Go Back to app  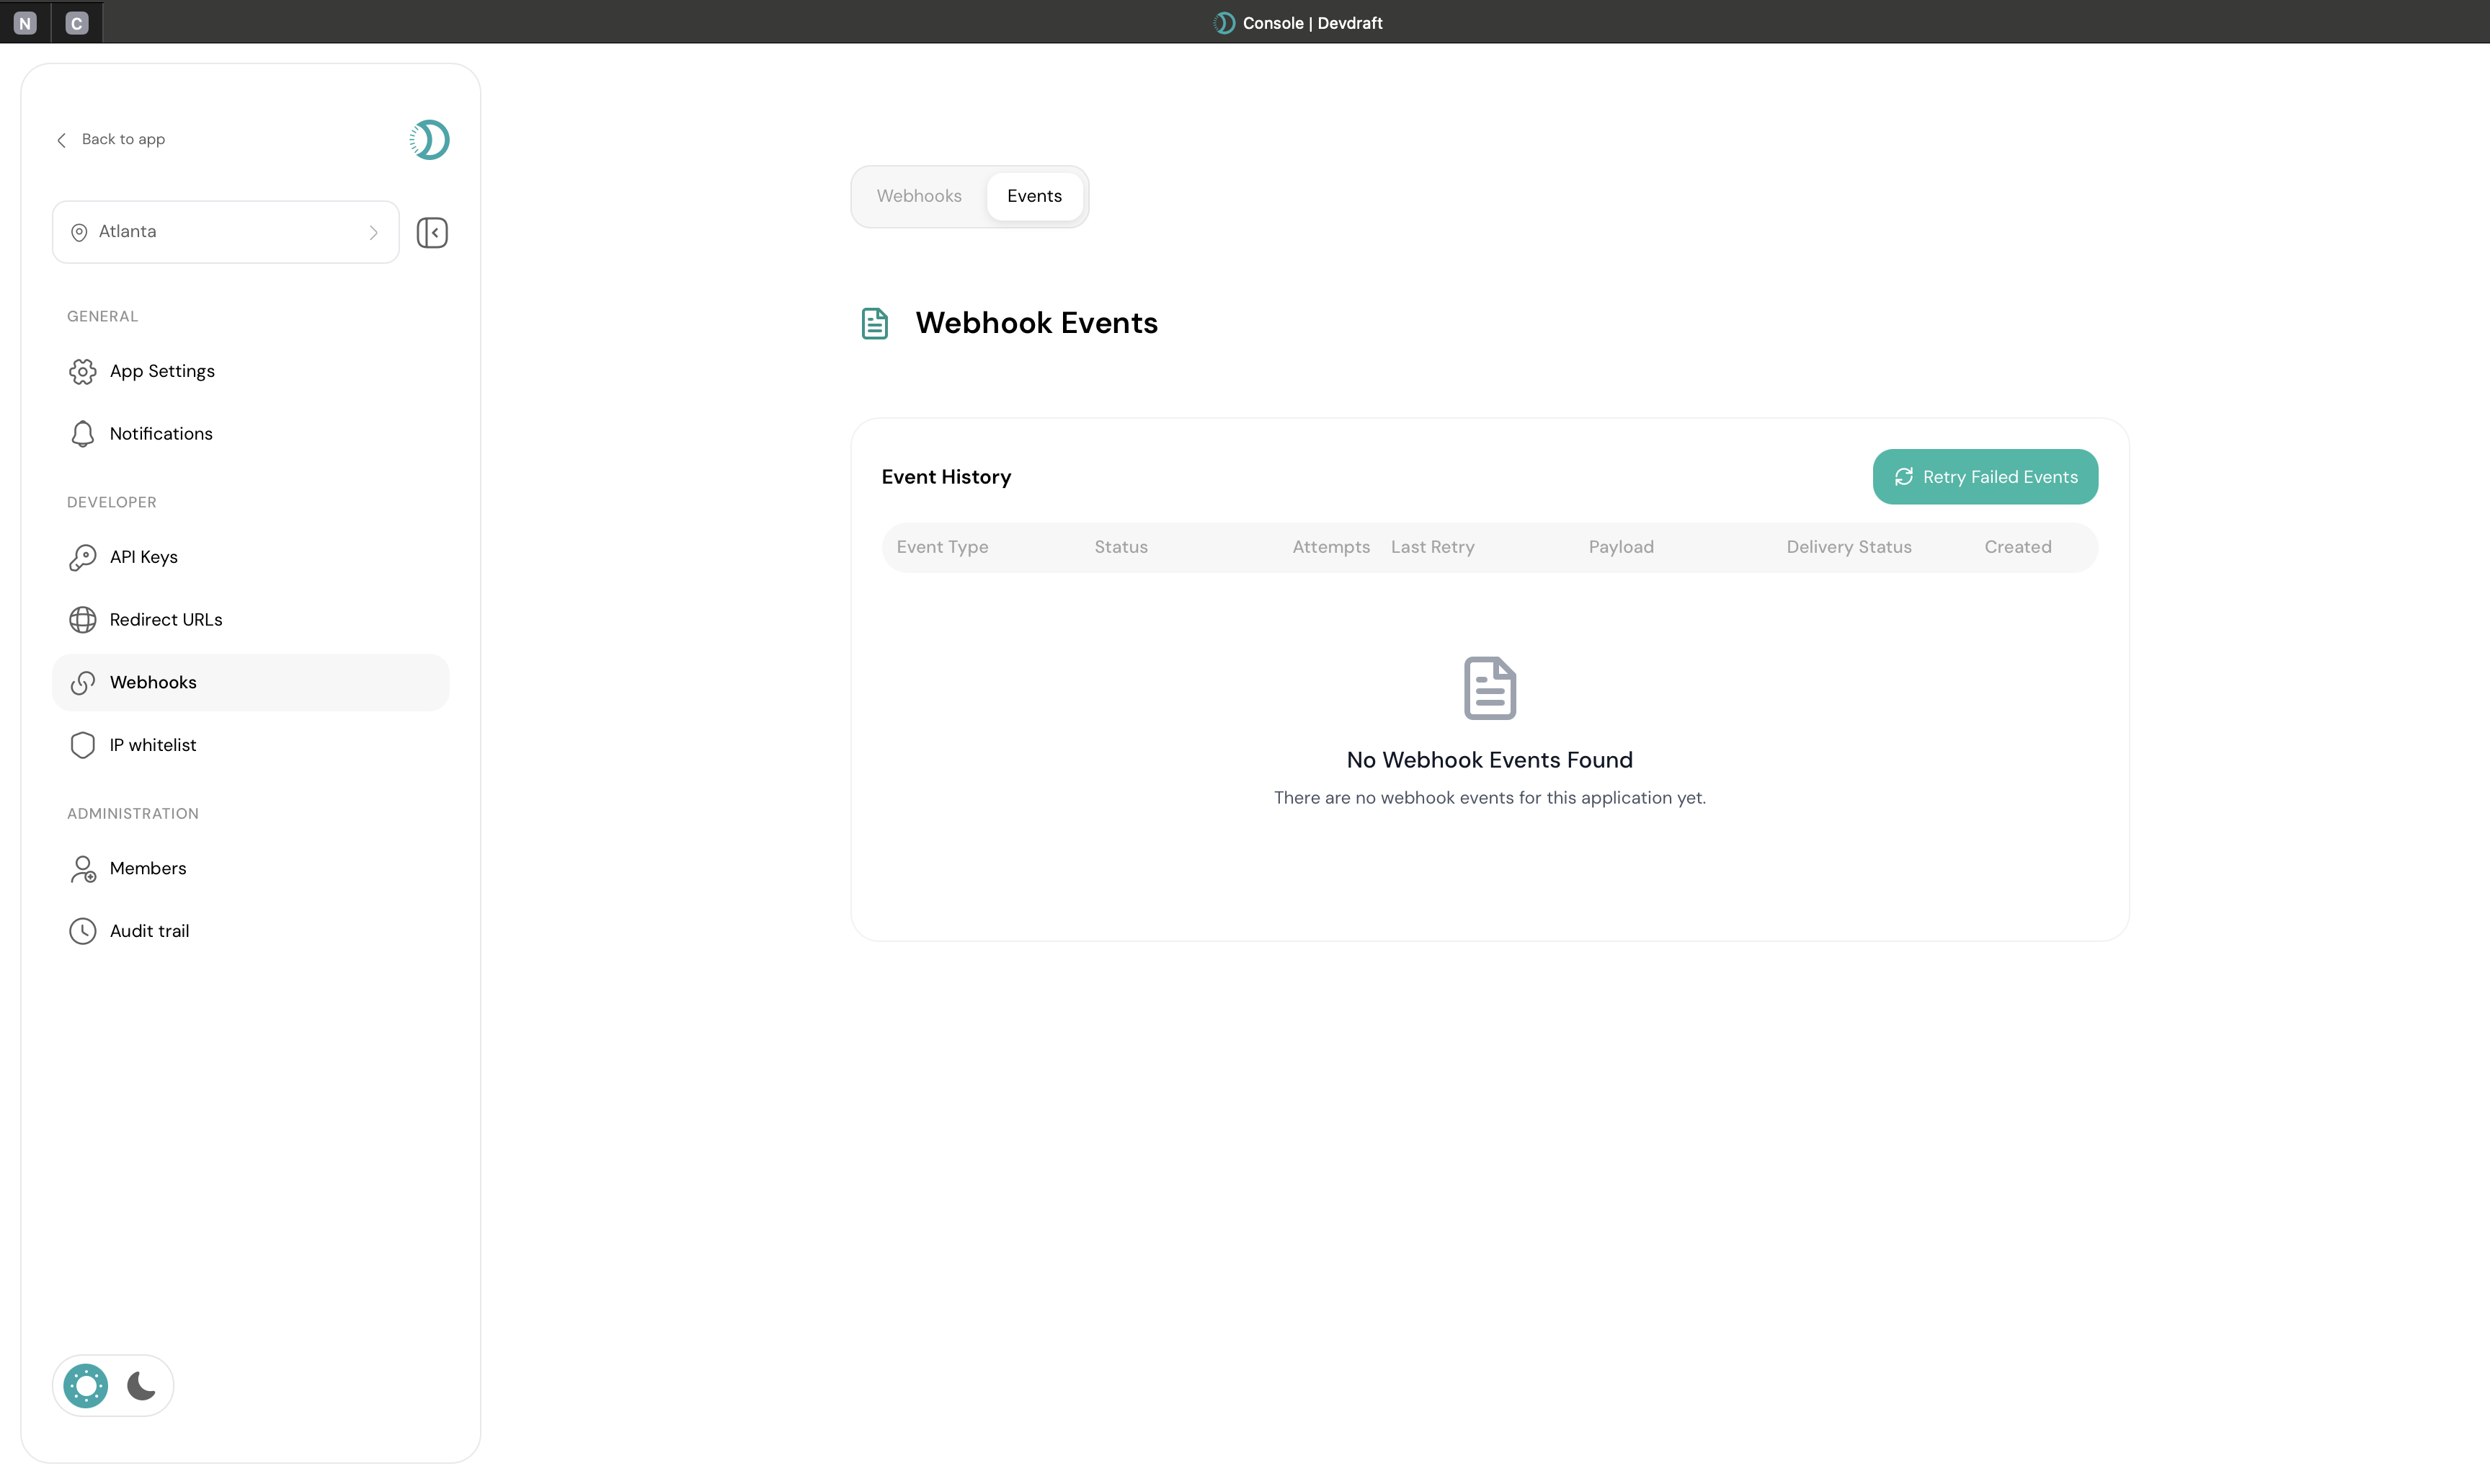122,139
